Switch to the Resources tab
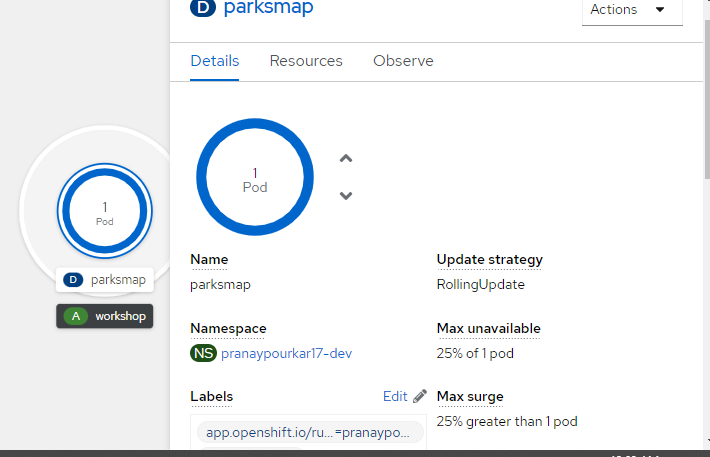This screenshot has height=457, width=710. point(306,61)
